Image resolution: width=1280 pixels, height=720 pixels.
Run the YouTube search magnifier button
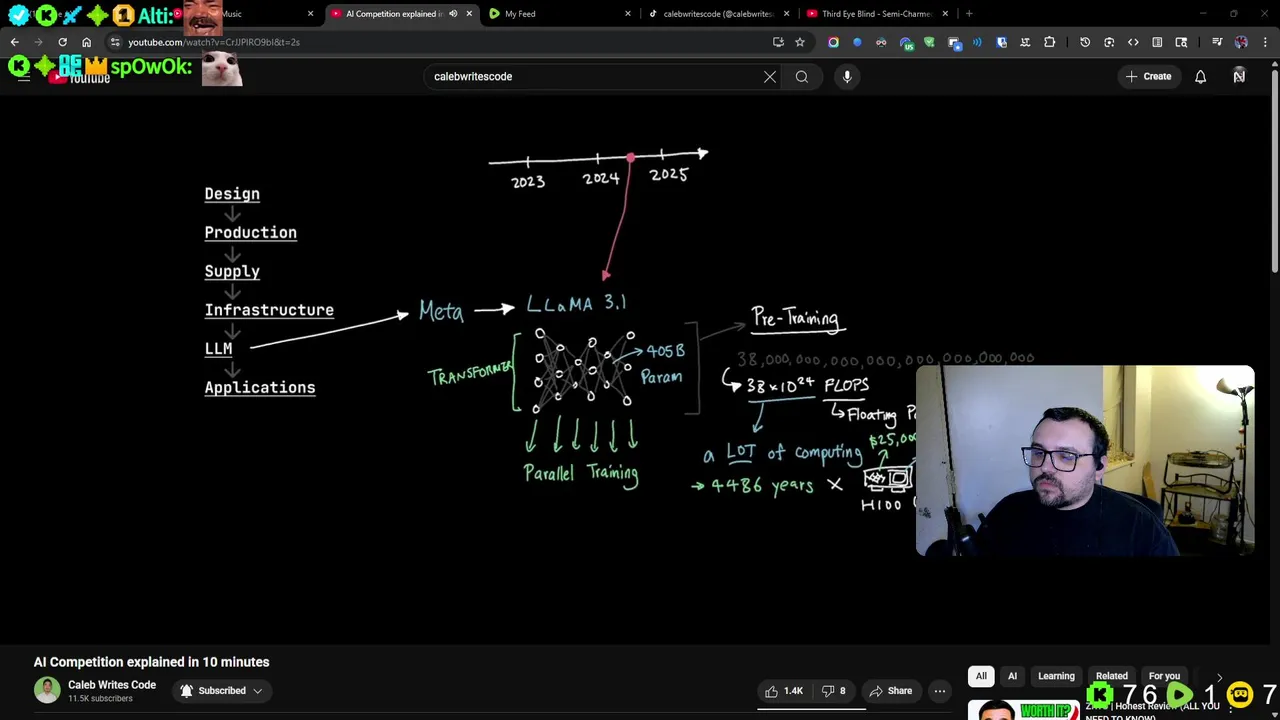(x=802, y=76)
